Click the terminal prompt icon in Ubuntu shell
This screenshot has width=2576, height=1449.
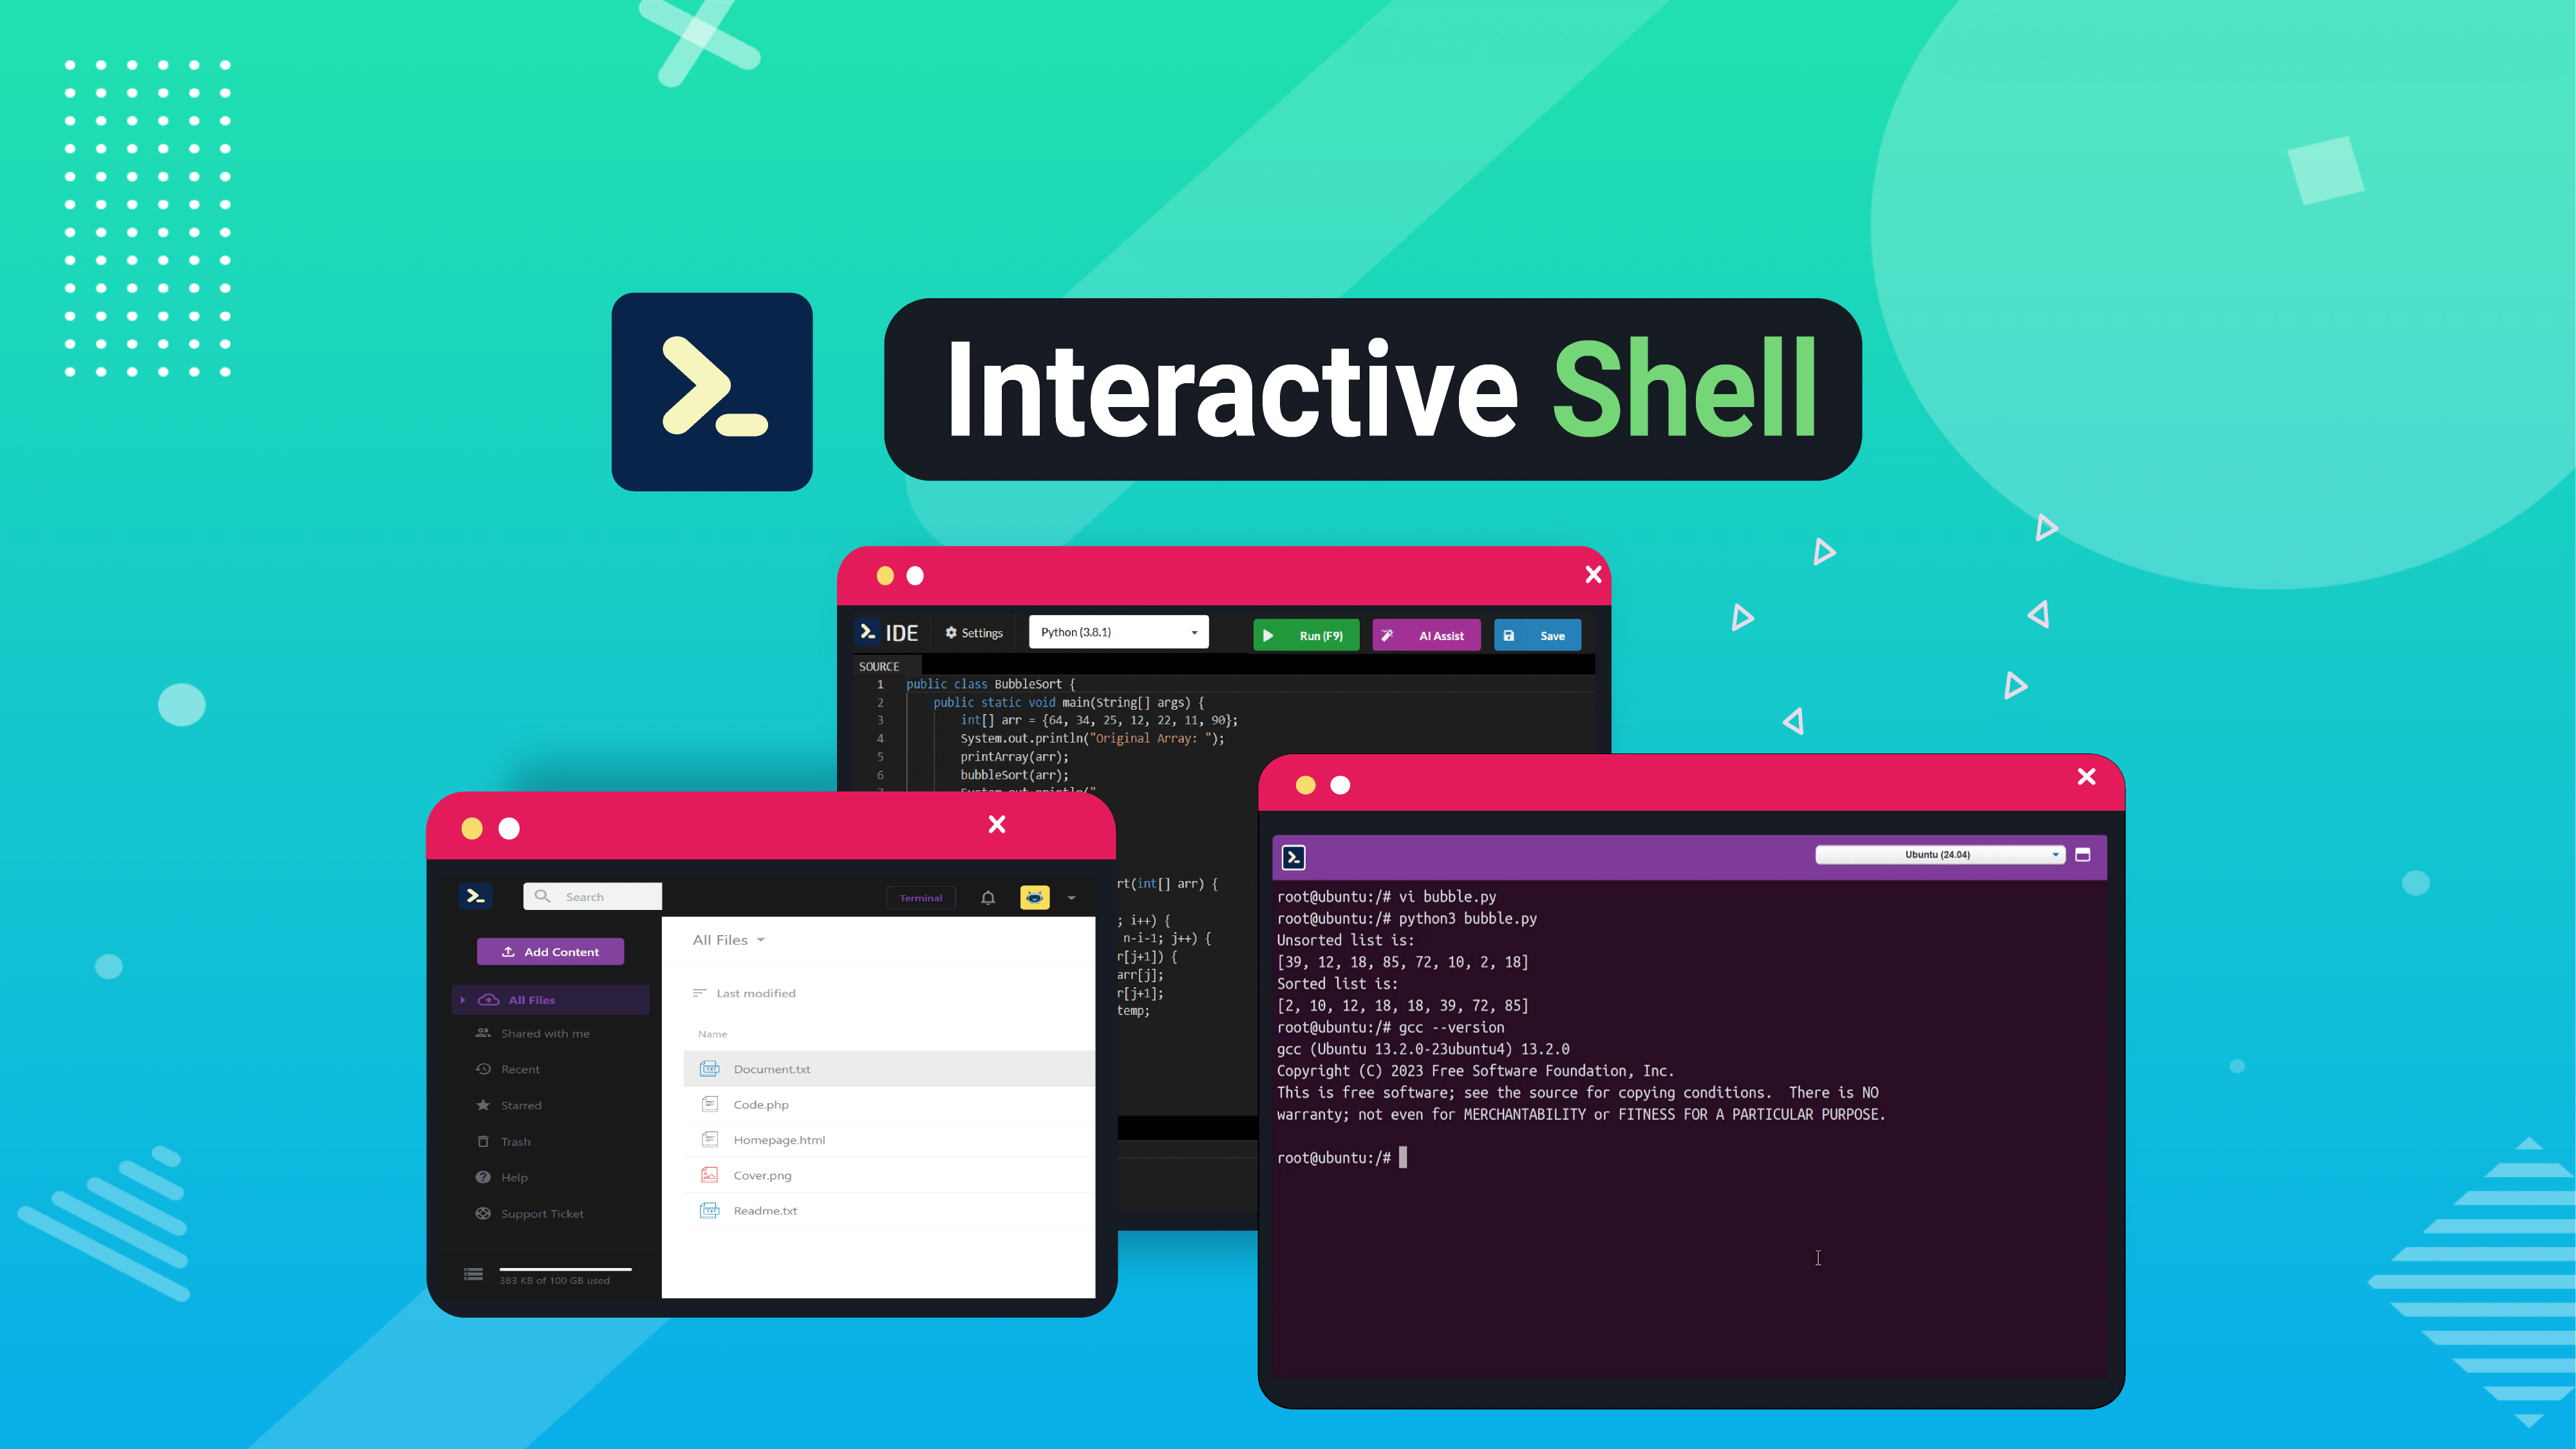[1293, 857]
